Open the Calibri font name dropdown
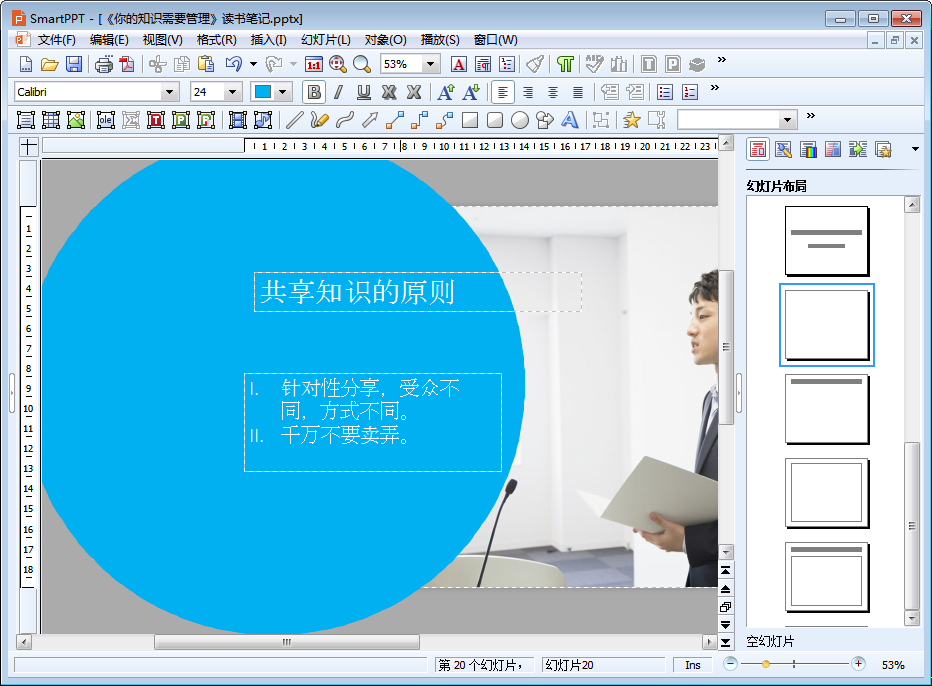The height and width of the screenshot is (686, 932). click(169, 92)
